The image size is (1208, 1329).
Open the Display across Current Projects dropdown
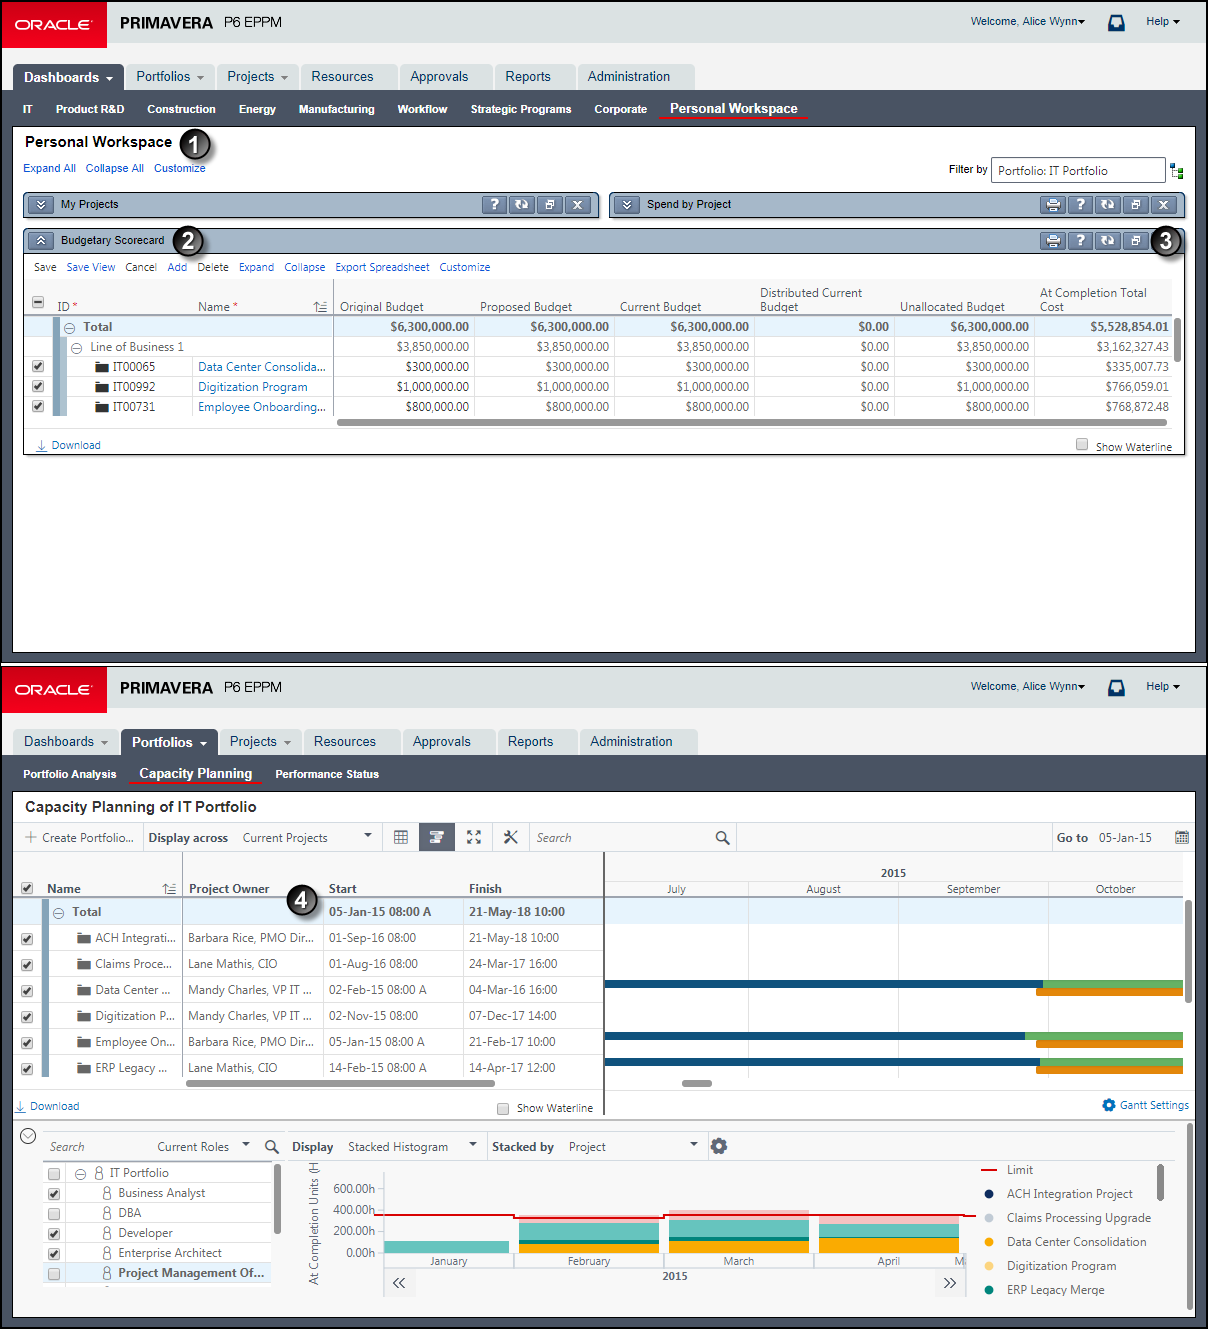(x=307, y=838)
